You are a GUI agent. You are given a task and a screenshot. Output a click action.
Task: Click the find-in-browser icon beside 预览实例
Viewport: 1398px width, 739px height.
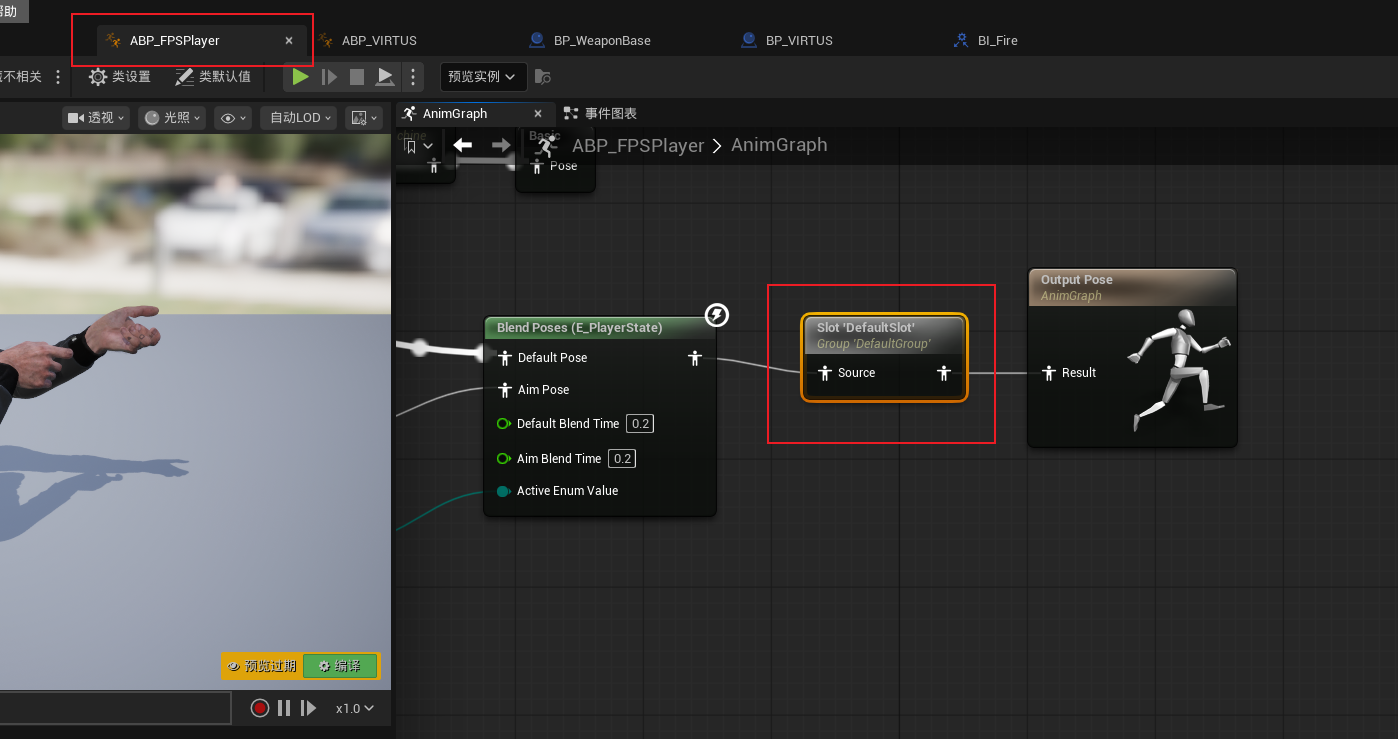[x=542, y=76]
